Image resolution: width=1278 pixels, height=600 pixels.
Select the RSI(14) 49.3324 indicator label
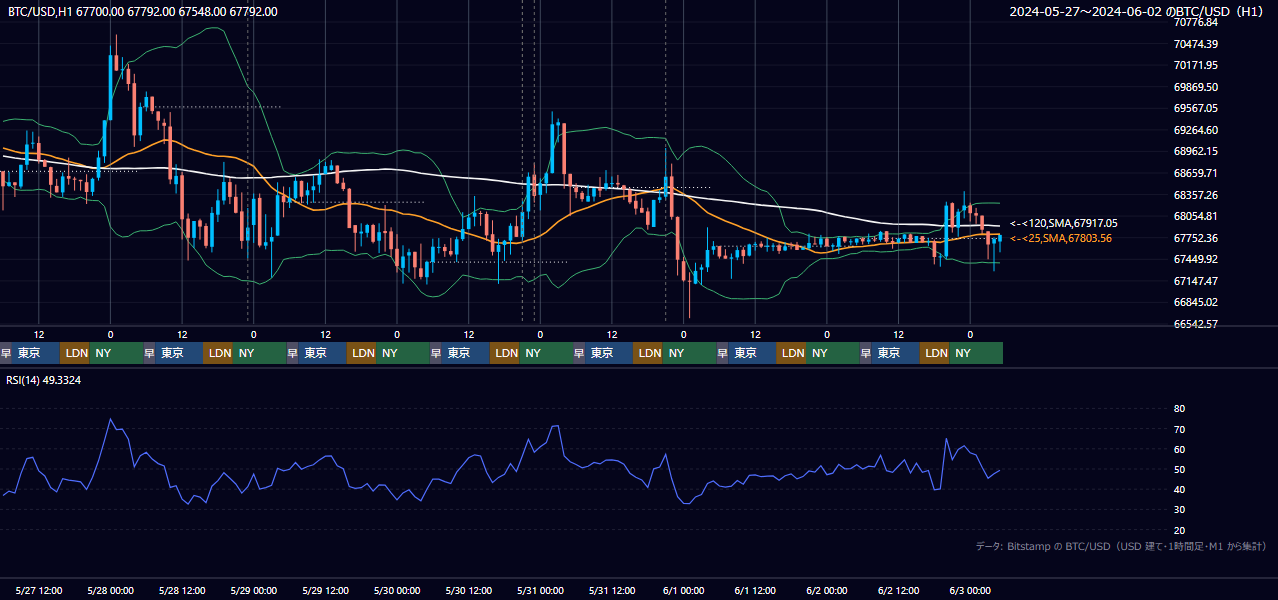coord(43,380)
